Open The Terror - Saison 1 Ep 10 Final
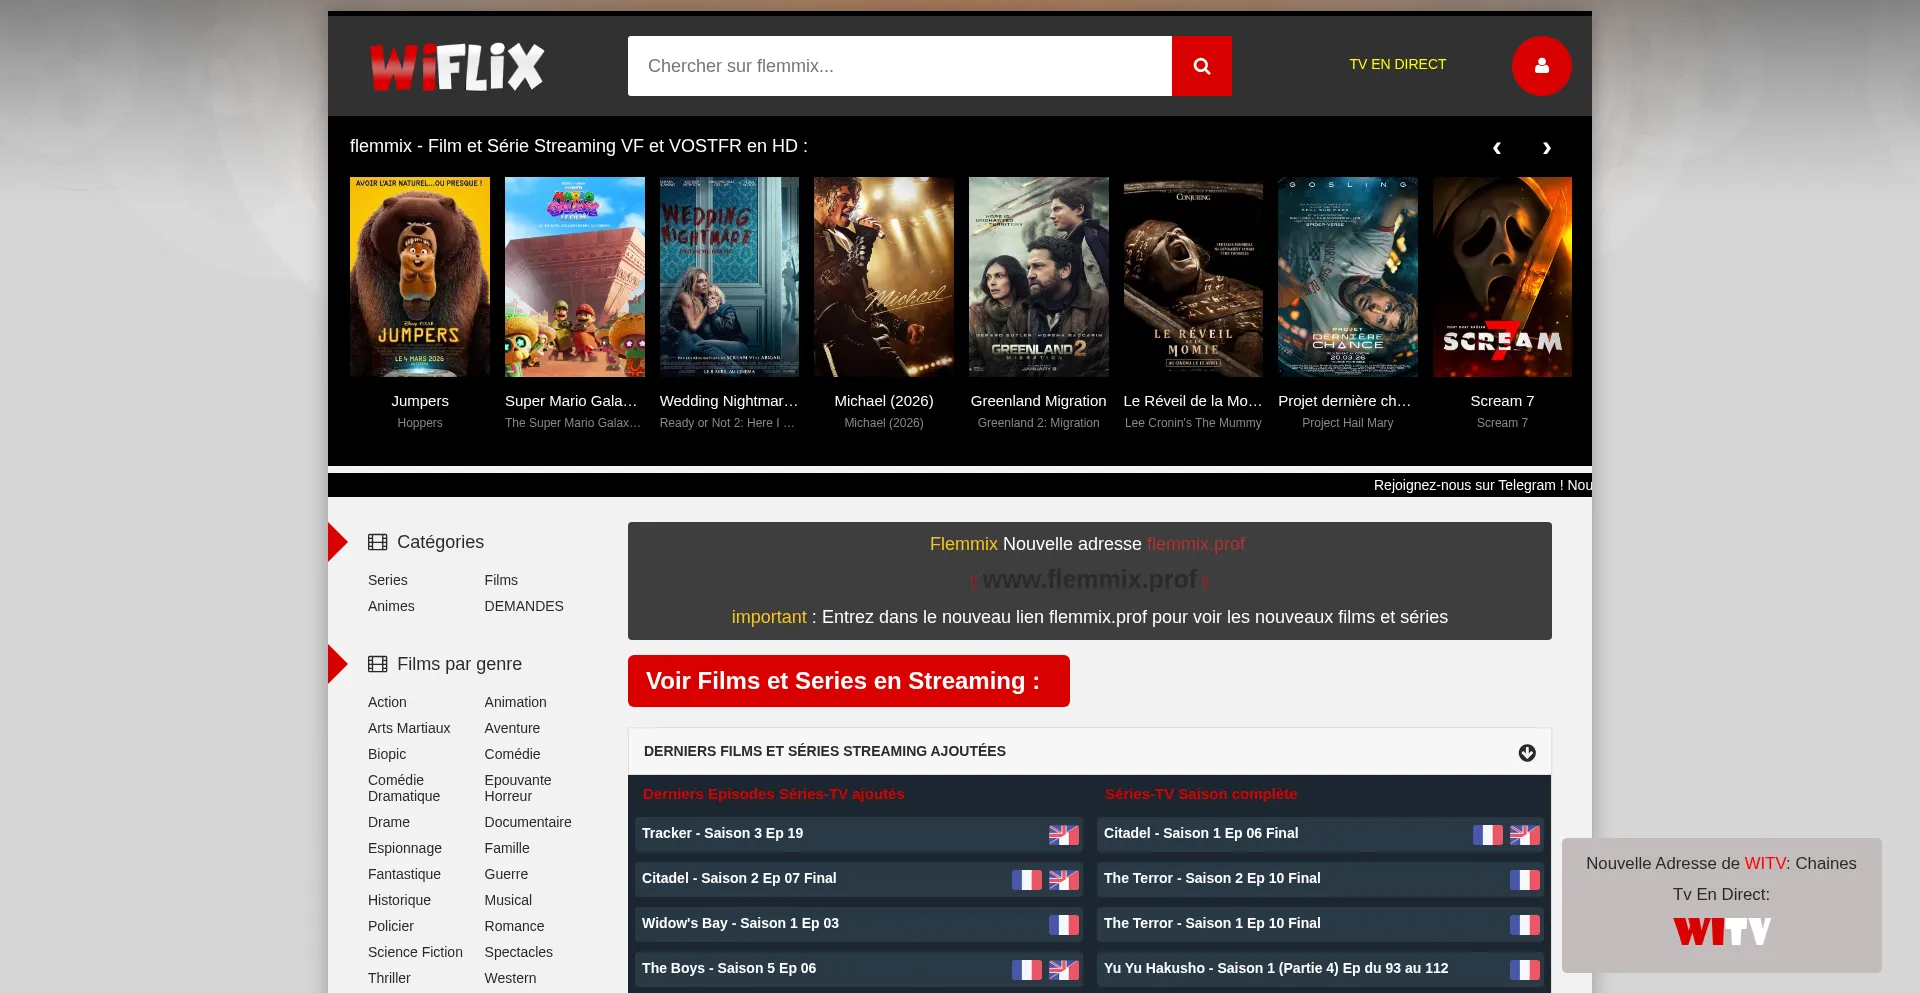Screen dimensions: 1920x993 click(1212, 923)
